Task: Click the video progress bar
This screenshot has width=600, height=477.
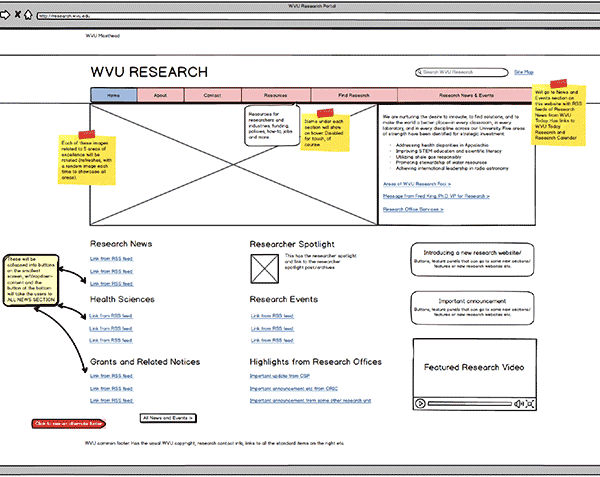Action: coord(470,404)
